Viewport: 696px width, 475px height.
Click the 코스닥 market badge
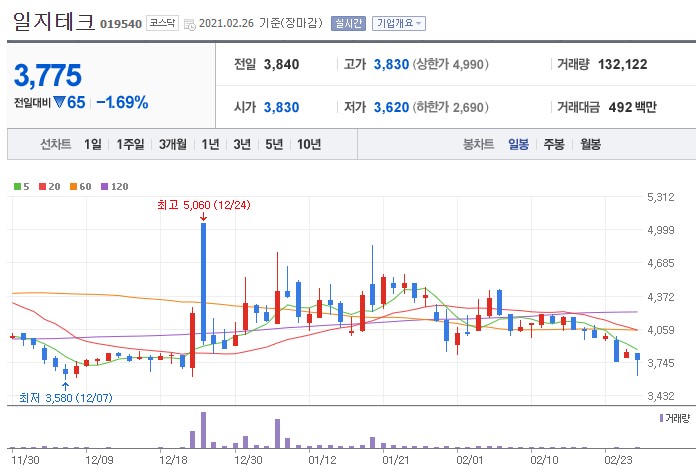coord(162,23)
